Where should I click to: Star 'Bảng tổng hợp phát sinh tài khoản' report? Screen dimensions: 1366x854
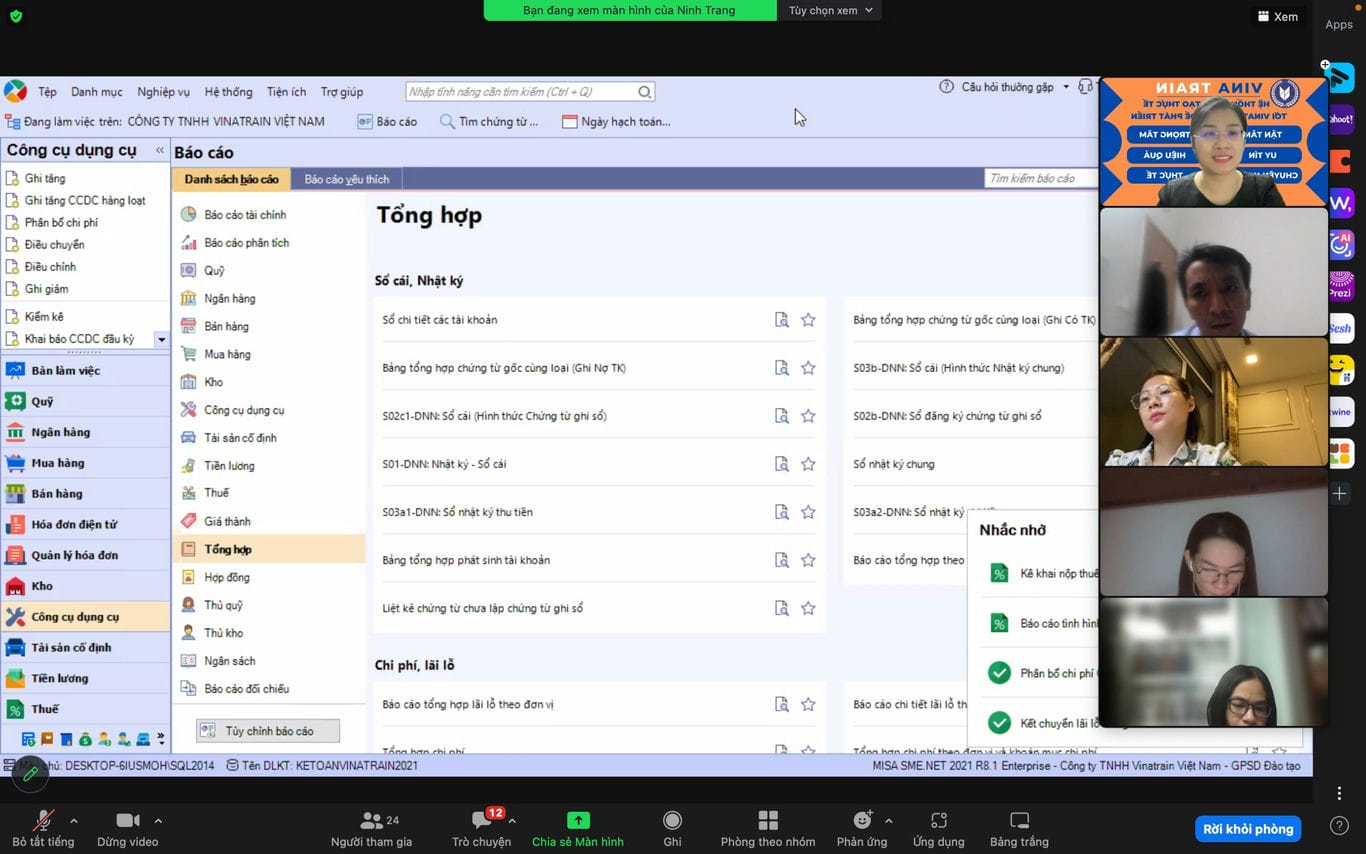point(808,560)
